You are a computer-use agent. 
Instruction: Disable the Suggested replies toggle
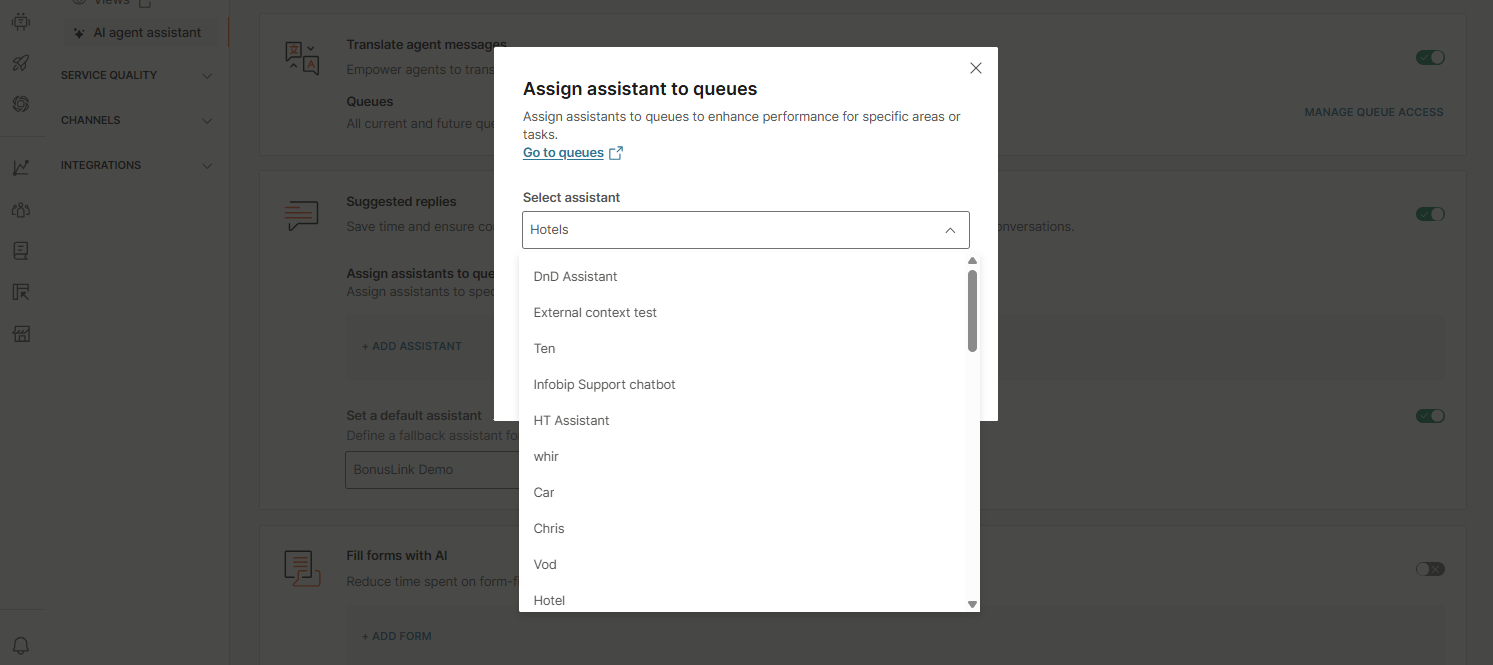click(1430, 214)
